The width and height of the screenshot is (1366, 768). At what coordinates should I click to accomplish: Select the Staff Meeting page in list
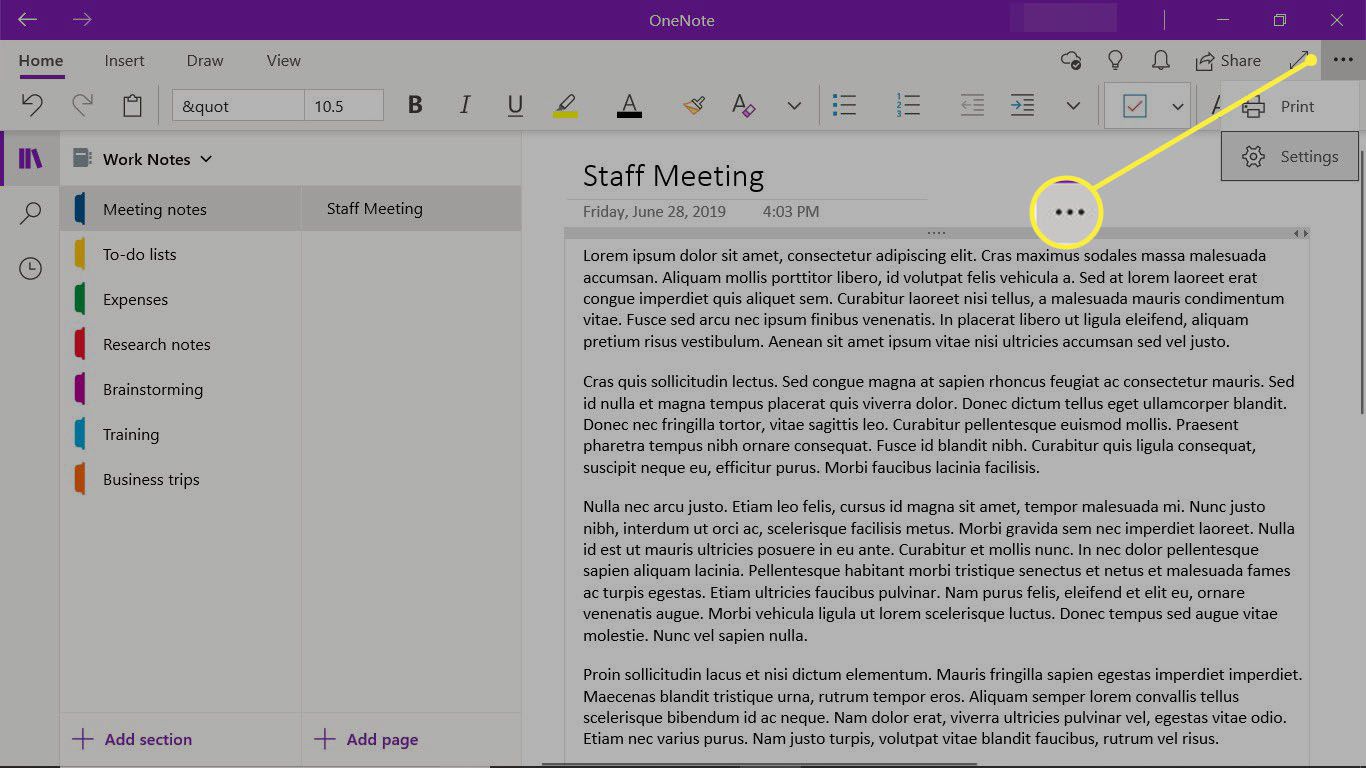(411, 209)
